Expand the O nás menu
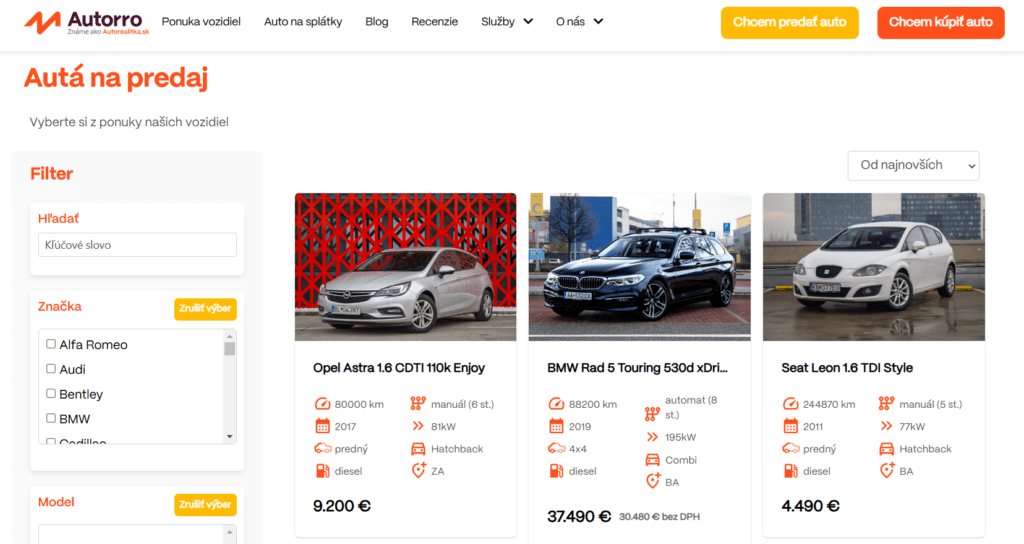 (579, 22)
